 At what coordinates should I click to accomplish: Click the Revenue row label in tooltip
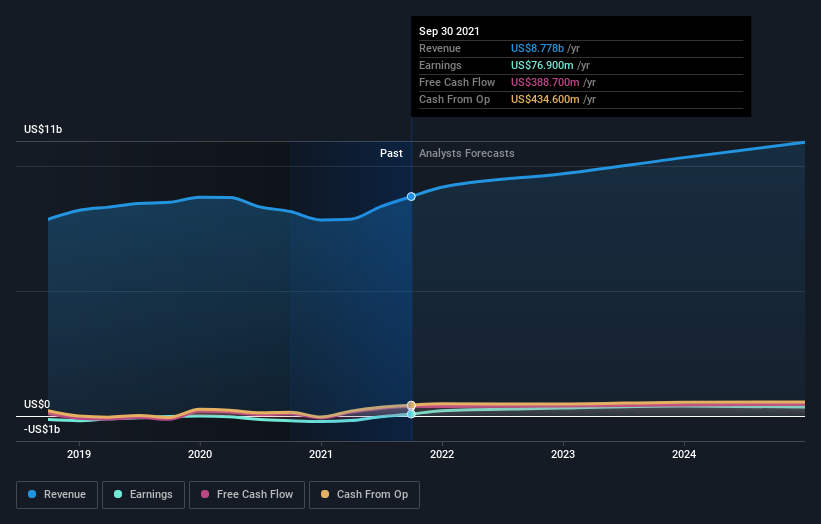pyautogui.click(x=440, y=48)
